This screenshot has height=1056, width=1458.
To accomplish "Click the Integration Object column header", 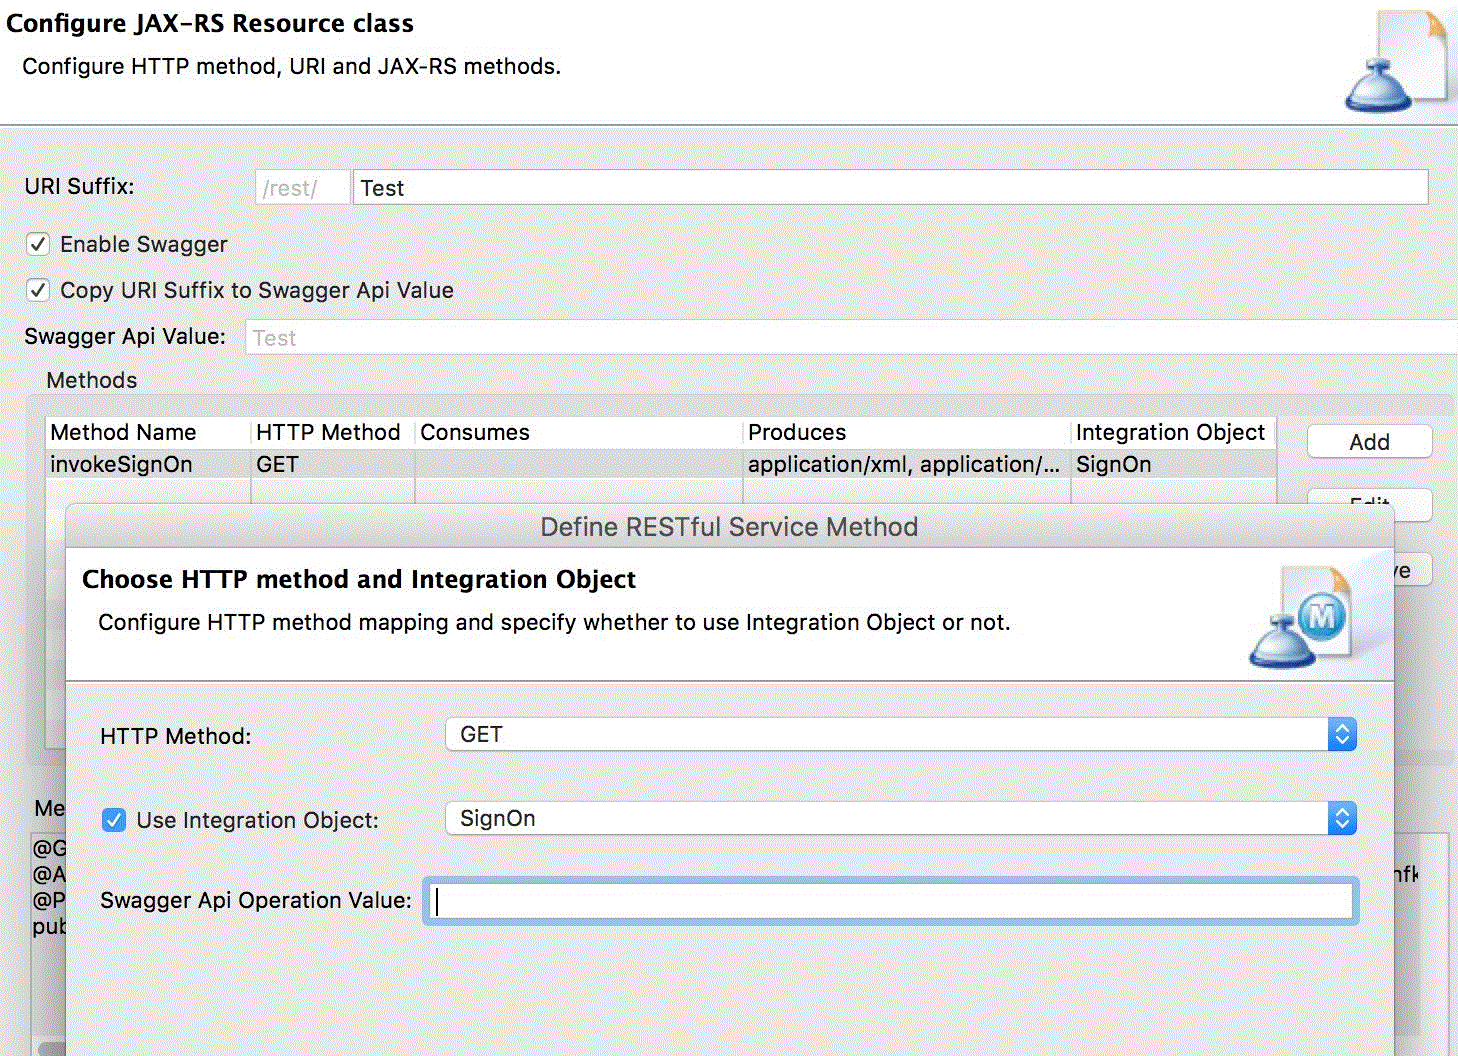I will [x=1170, y=432].
